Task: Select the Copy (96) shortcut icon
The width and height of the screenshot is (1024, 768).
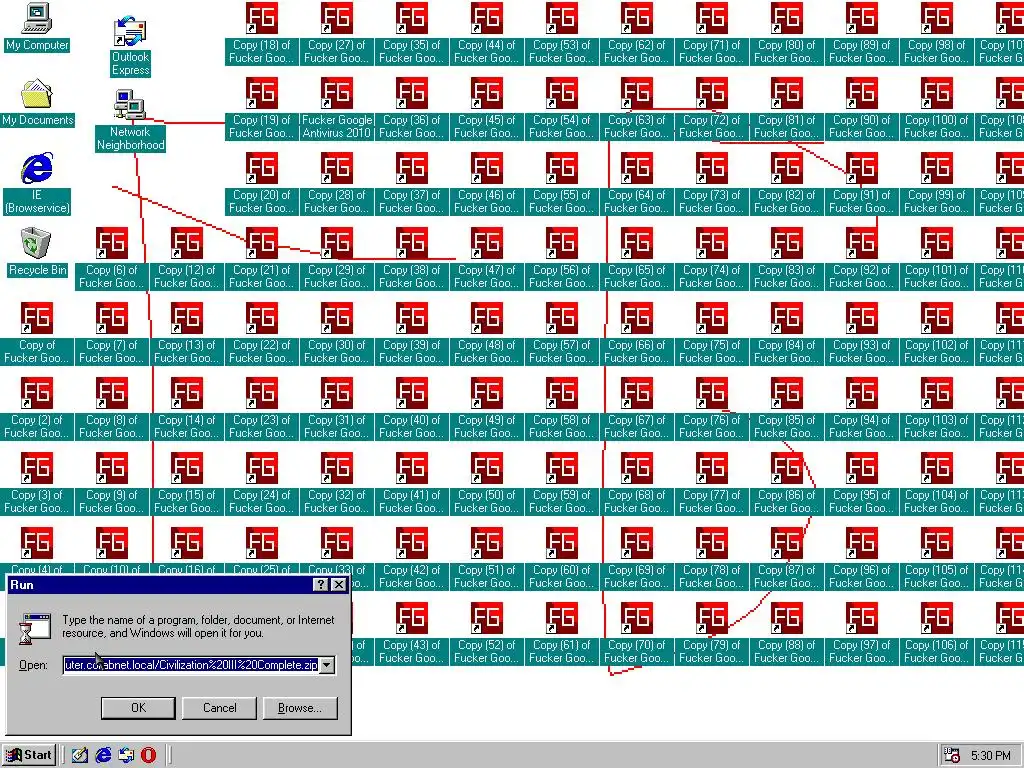Action: pyautogui.click(x=861, y=560)
